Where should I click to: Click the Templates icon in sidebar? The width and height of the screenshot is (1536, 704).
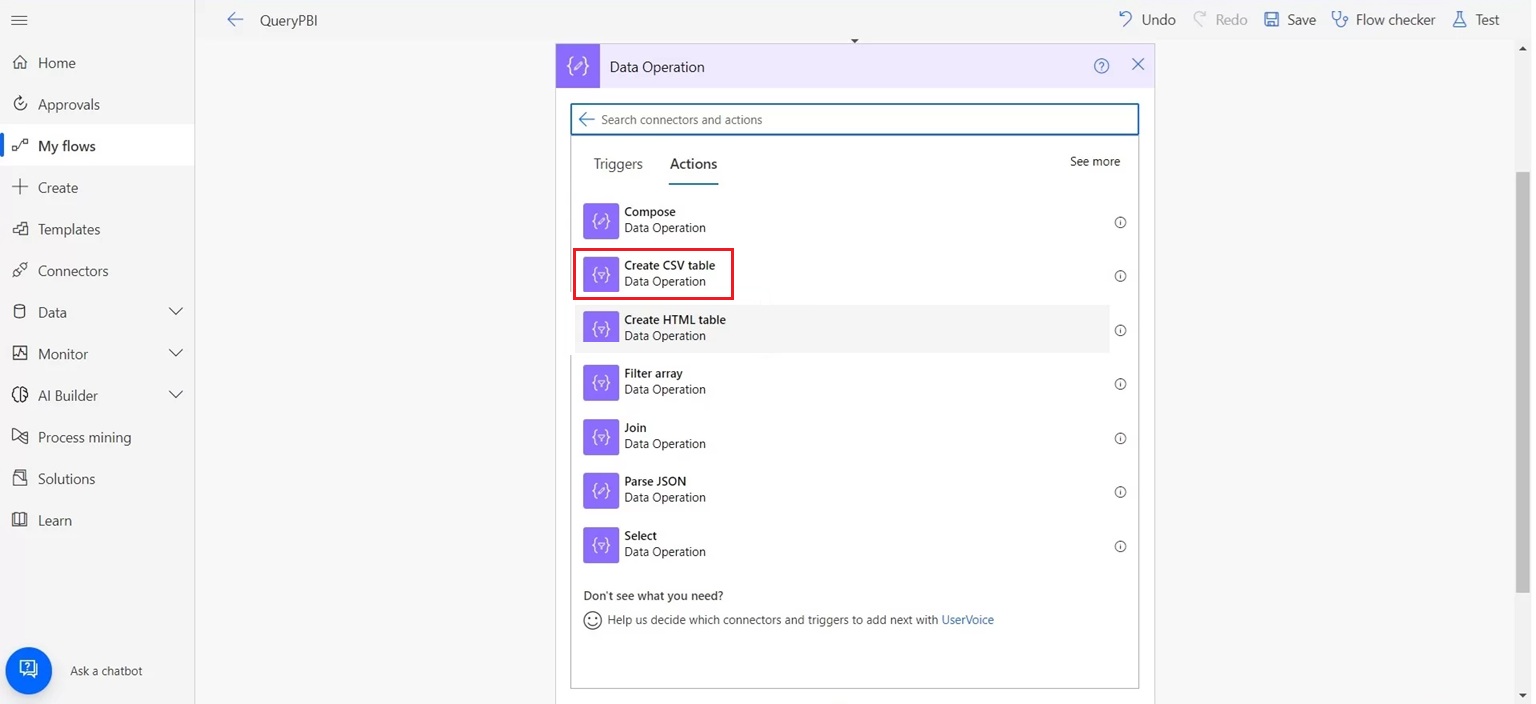(20, 229)
